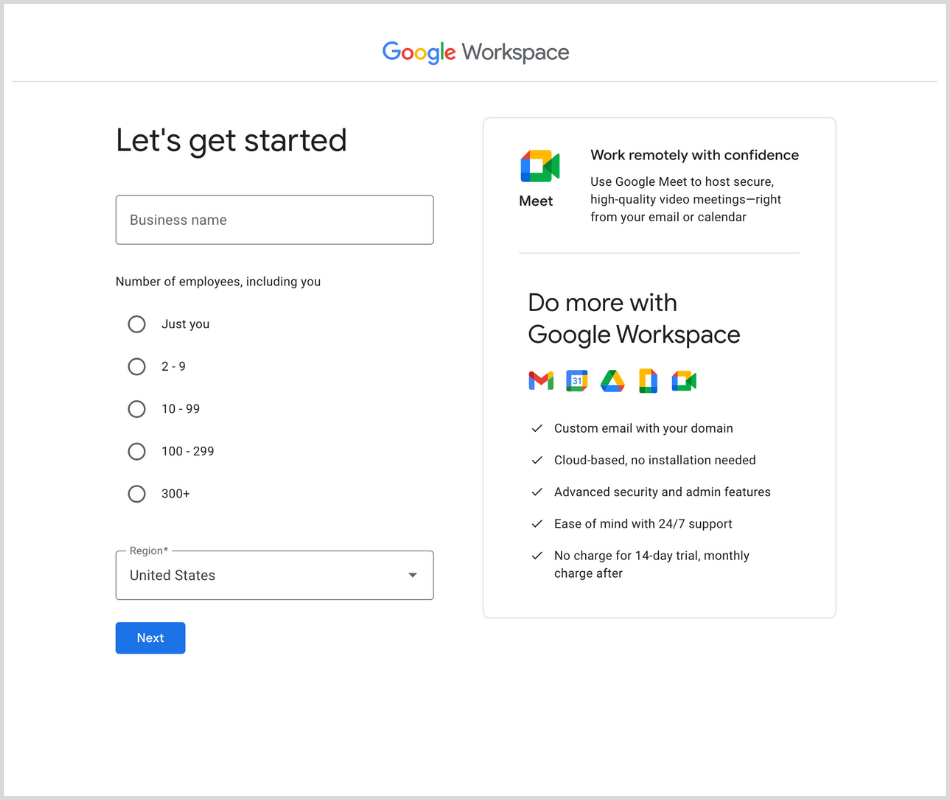
Task: Click the Region dropdown arrow
Action: pos(413,575)
